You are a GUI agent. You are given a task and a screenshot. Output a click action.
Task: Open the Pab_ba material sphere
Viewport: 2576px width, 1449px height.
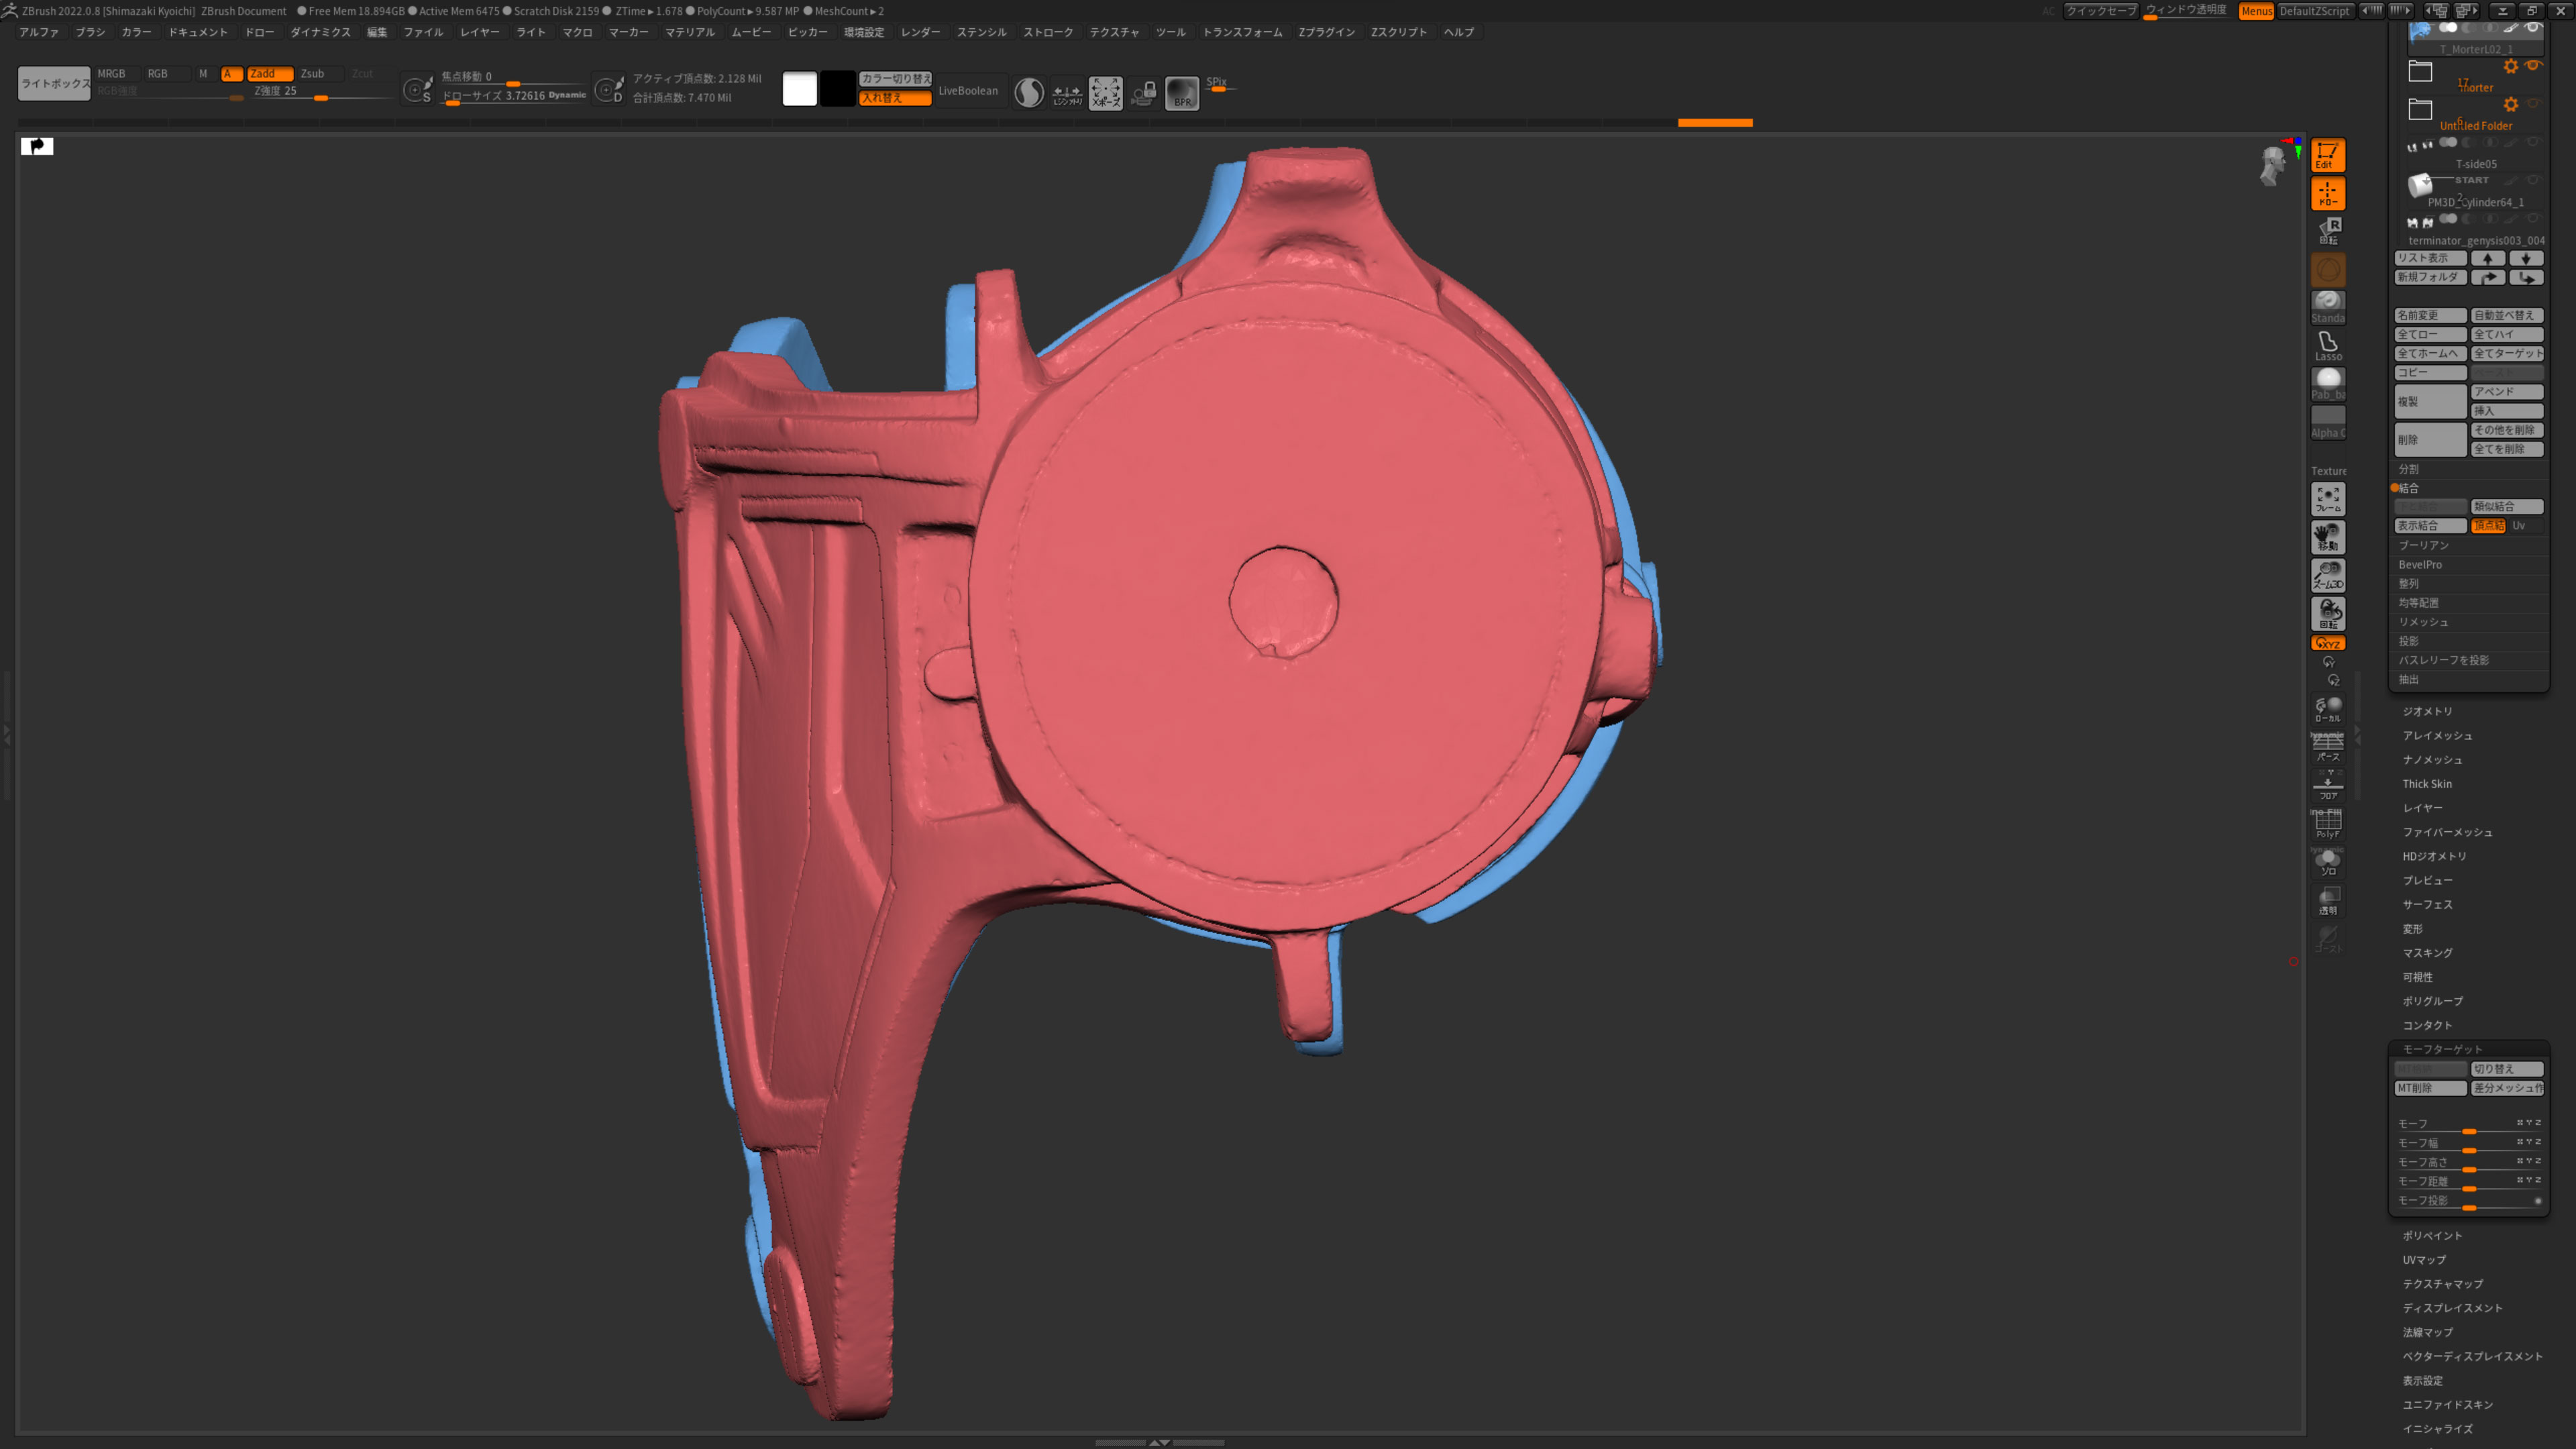pos(2327,384)
